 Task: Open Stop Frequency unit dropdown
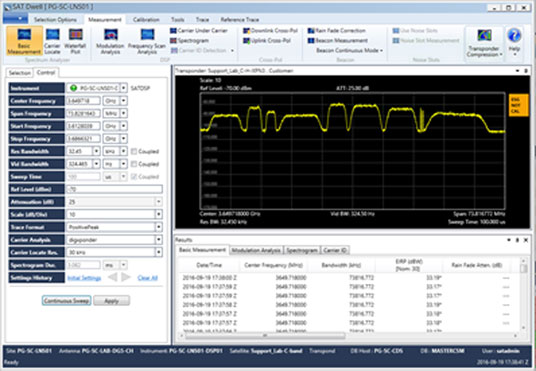(123, 139)
